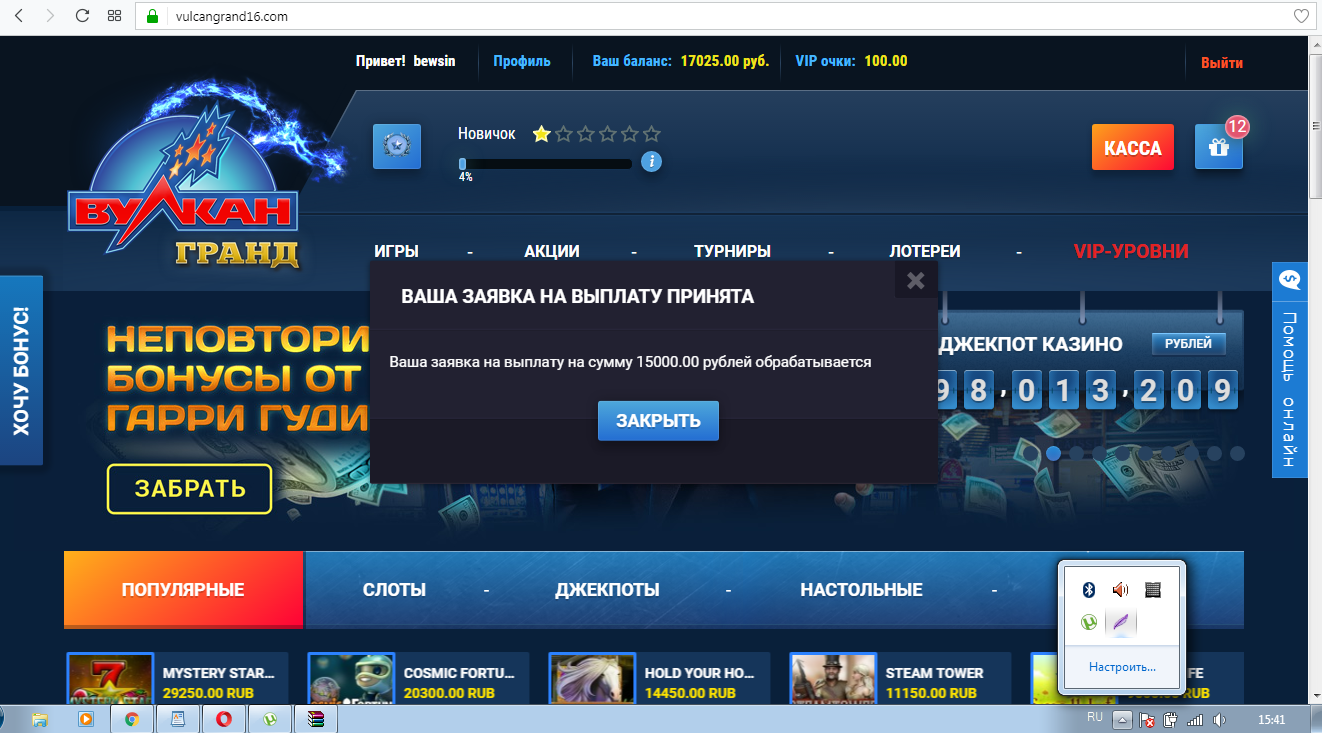The width and height of the screenshot is (1322, 733).
Task: Switch to the ДЖЕКПОТЫ tab
Action: [607, 590]
